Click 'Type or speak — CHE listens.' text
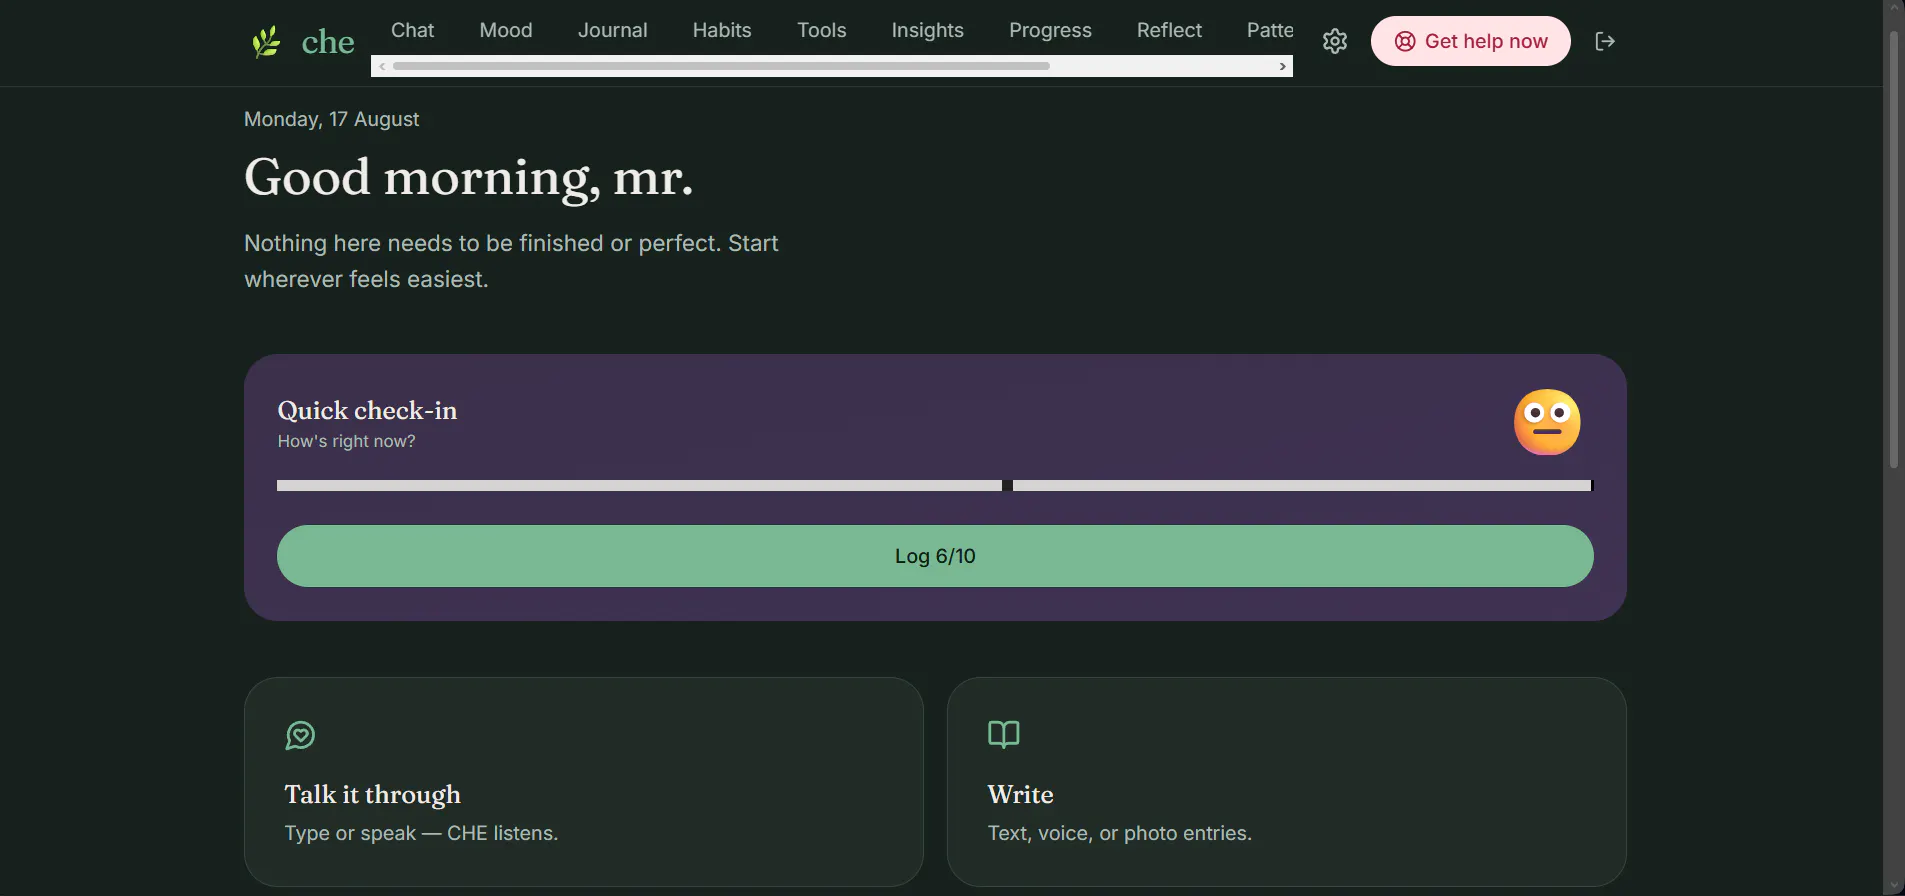 (421, 833)
